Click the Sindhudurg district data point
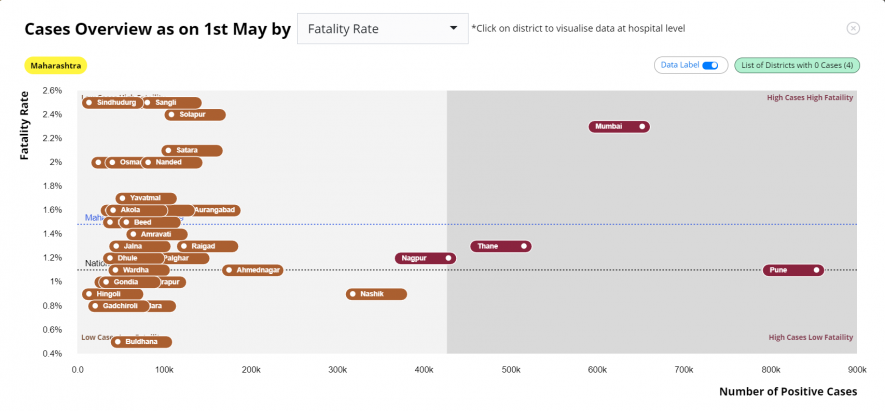 click(89, 102)
